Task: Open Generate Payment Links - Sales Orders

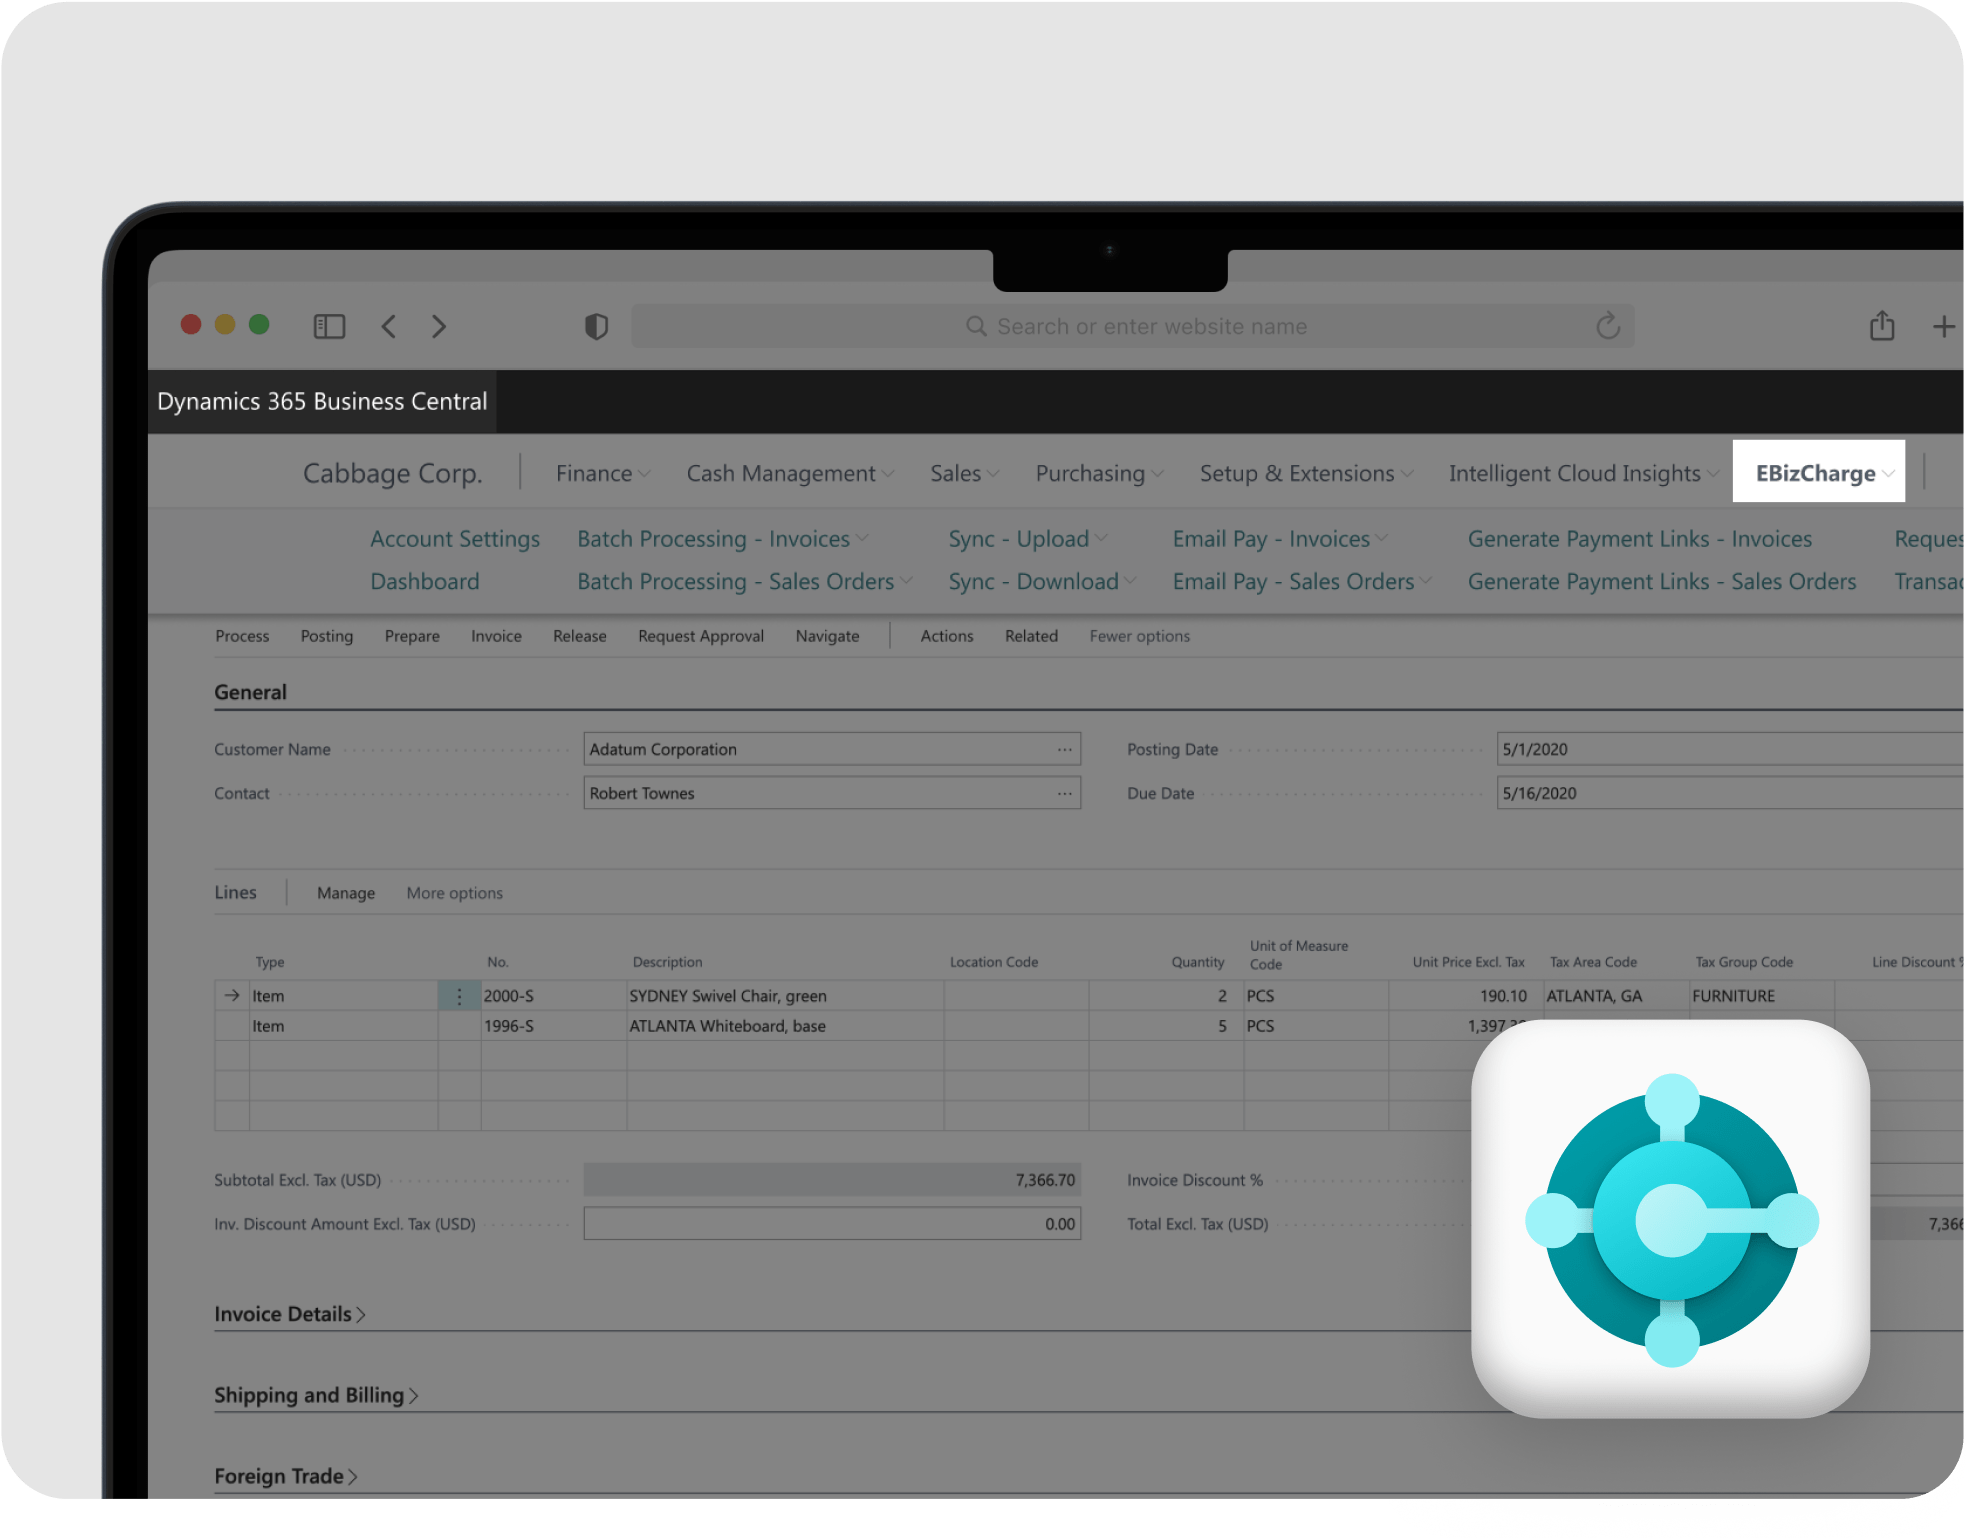Action: pos(1662,582)
